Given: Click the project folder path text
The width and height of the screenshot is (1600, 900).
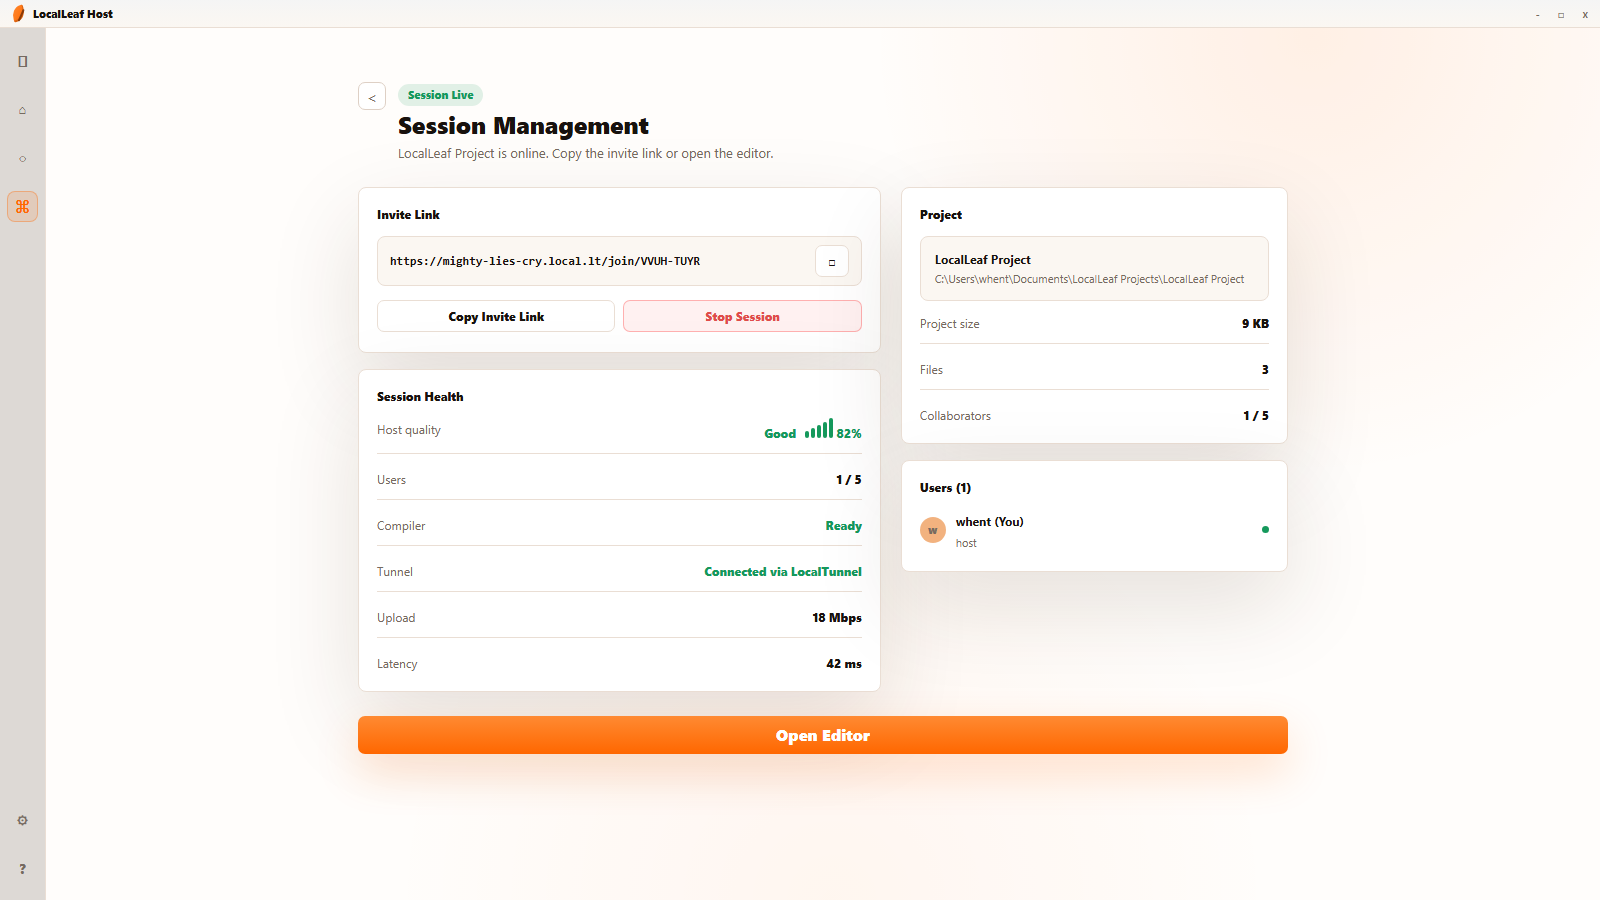Looking at the screenshot, I should click(x=1089, y=280).
